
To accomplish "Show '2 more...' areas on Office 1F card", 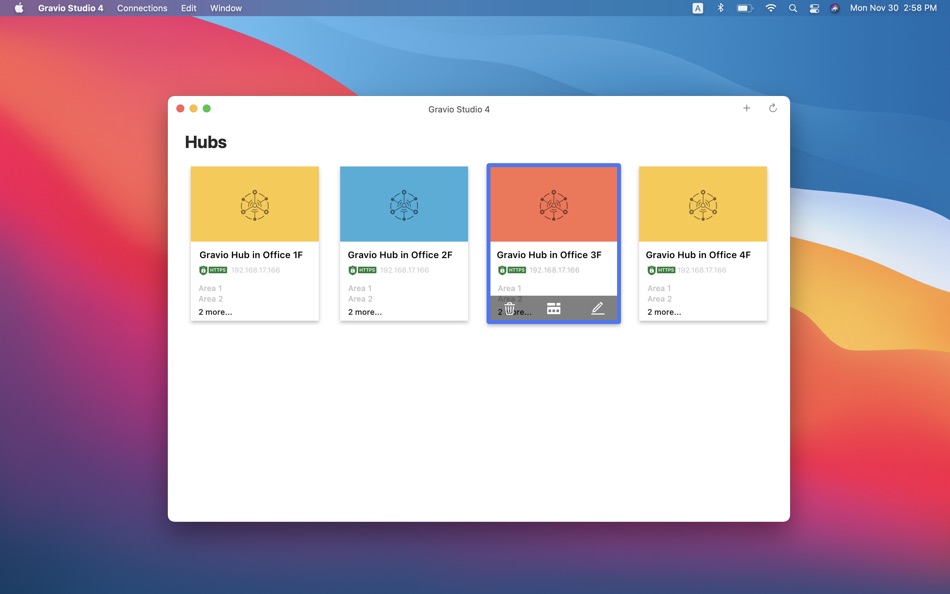I will pos(215,312).
